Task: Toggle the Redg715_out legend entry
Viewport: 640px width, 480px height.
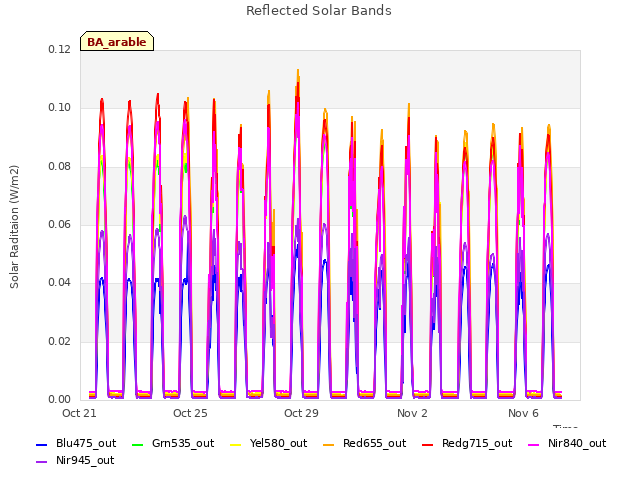Action: [x=467, y=443]
